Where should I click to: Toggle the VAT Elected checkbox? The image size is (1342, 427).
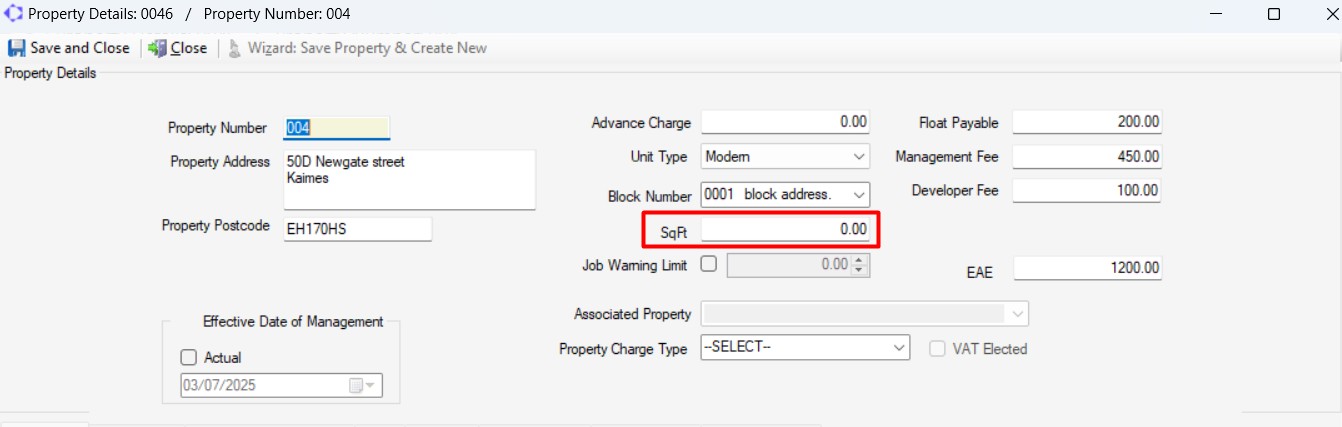(x=938, y=349)
